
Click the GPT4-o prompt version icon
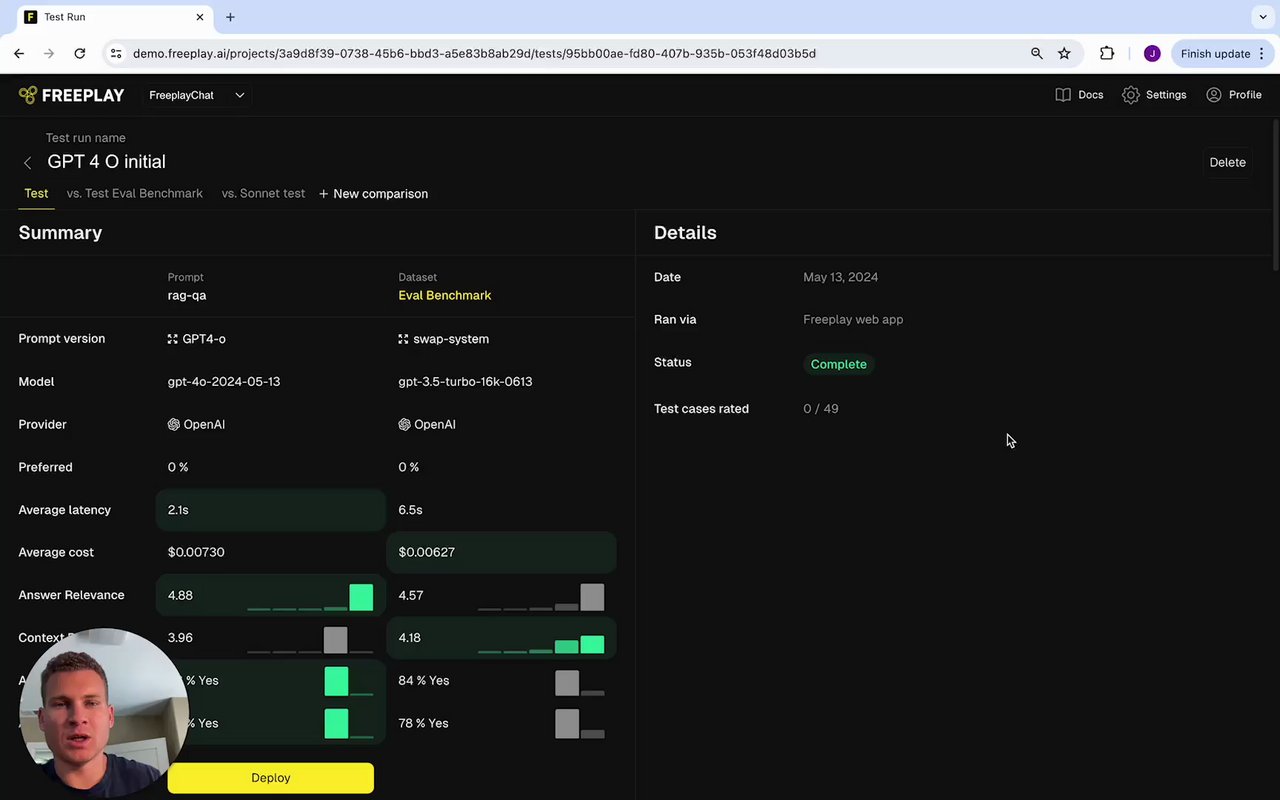coord(173,339)
